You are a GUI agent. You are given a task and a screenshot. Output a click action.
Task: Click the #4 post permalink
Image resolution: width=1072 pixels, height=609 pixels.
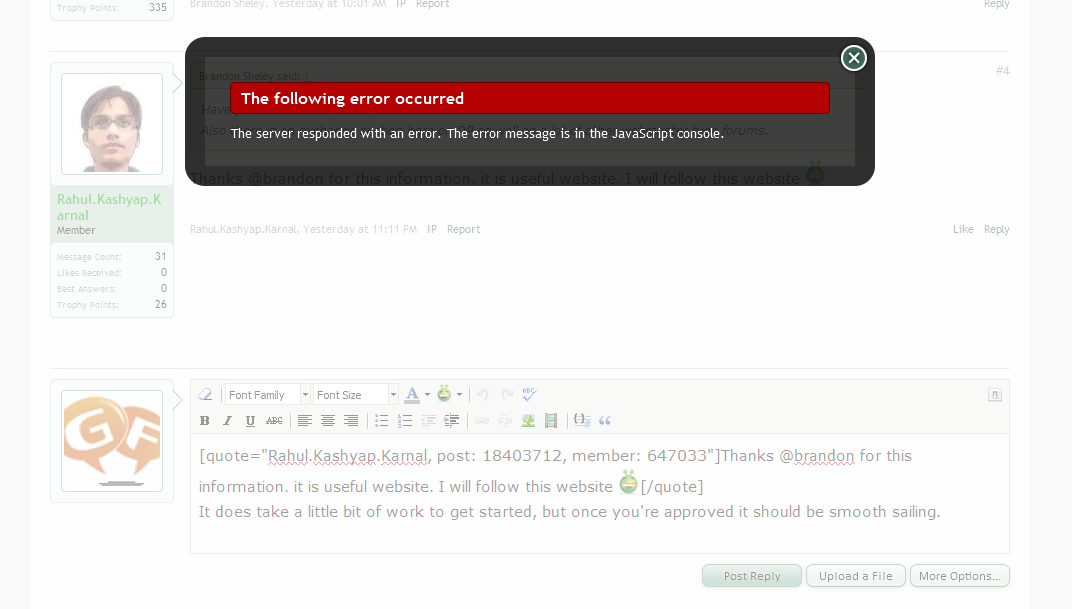point(1002,70)
